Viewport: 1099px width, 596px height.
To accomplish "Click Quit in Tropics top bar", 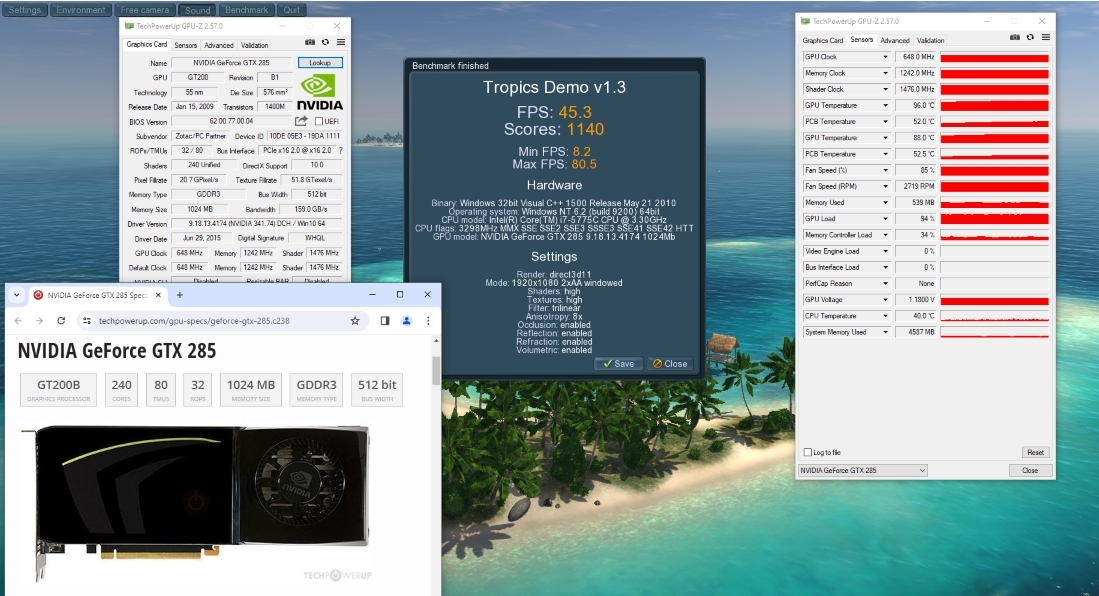I will point(292,10).
